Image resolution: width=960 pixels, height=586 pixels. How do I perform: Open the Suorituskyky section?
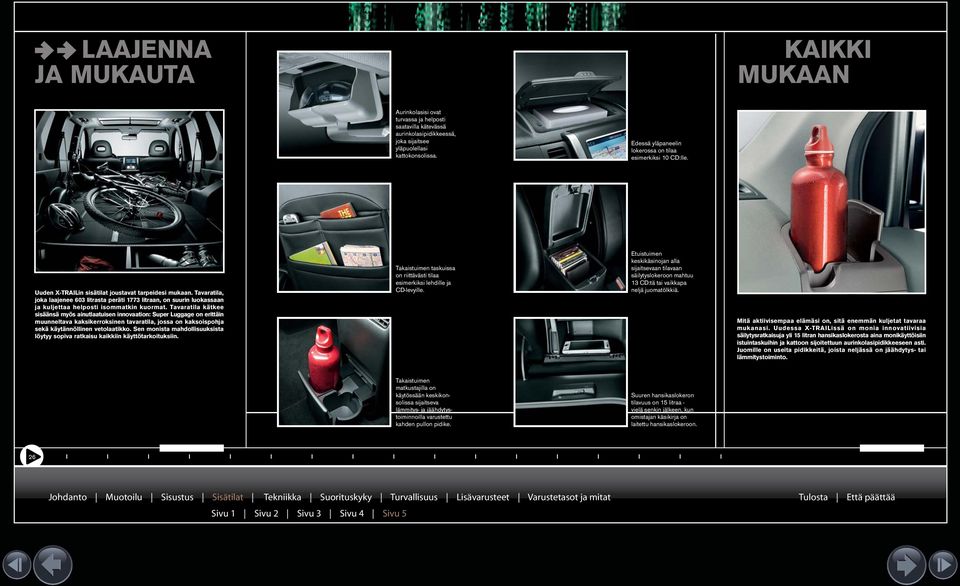click(346, 497)
